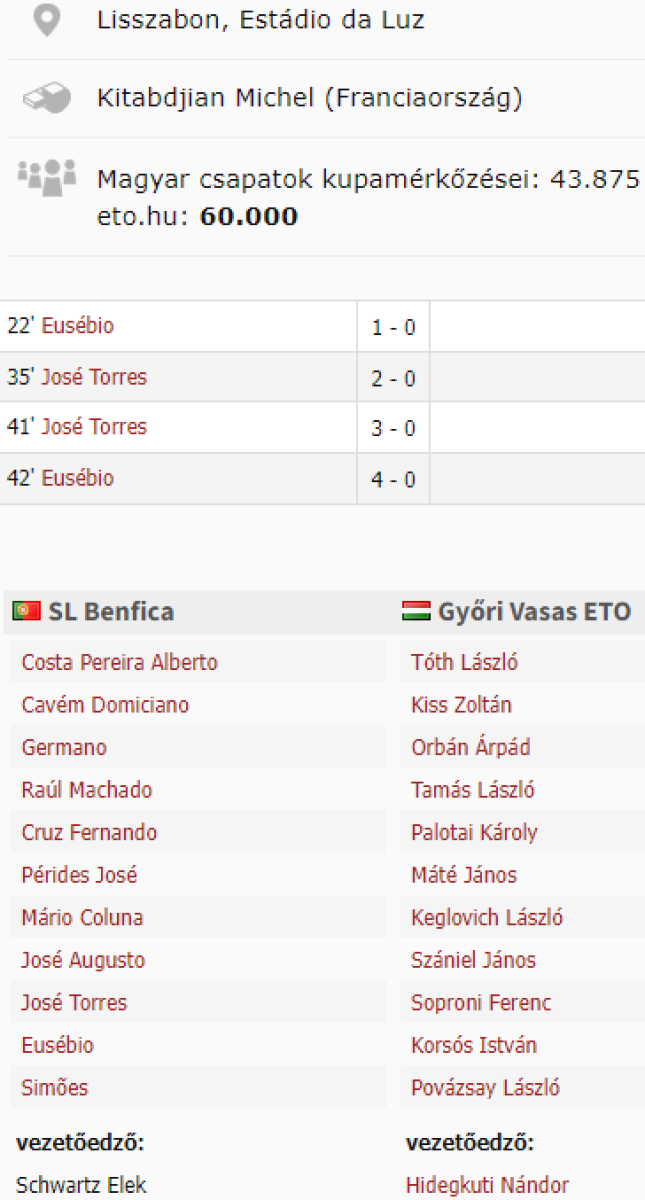Click the SL Benfica team heading
645x1200 pixels.
pos(111,612)
